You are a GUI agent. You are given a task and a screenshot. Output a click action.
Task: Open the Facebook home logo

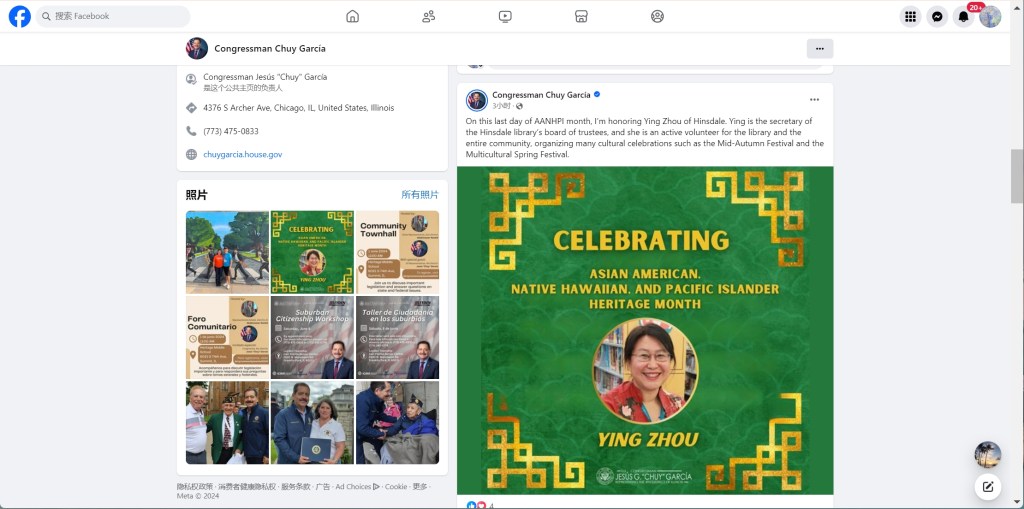[x=20, y=16]
